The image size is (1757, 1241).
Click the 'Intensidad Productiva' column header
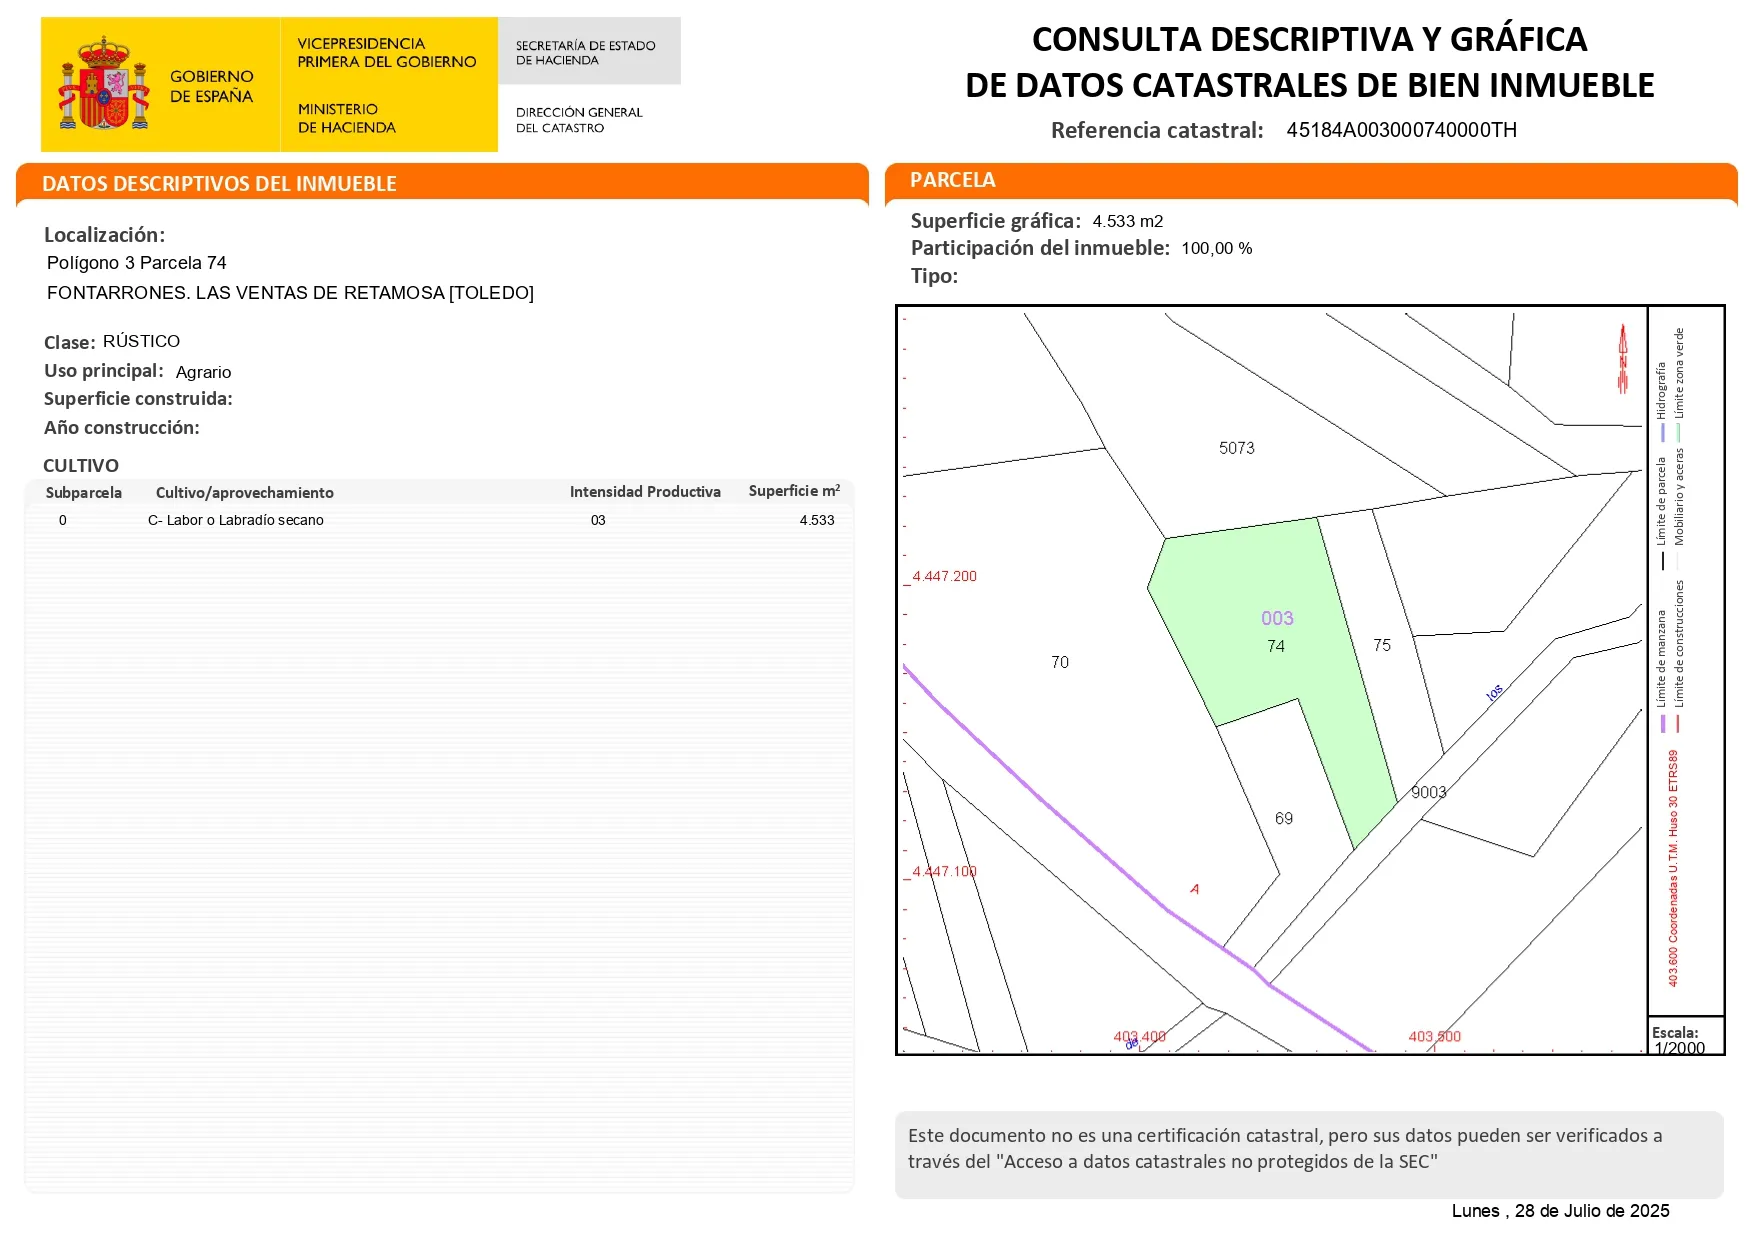[x=645, y=492]
